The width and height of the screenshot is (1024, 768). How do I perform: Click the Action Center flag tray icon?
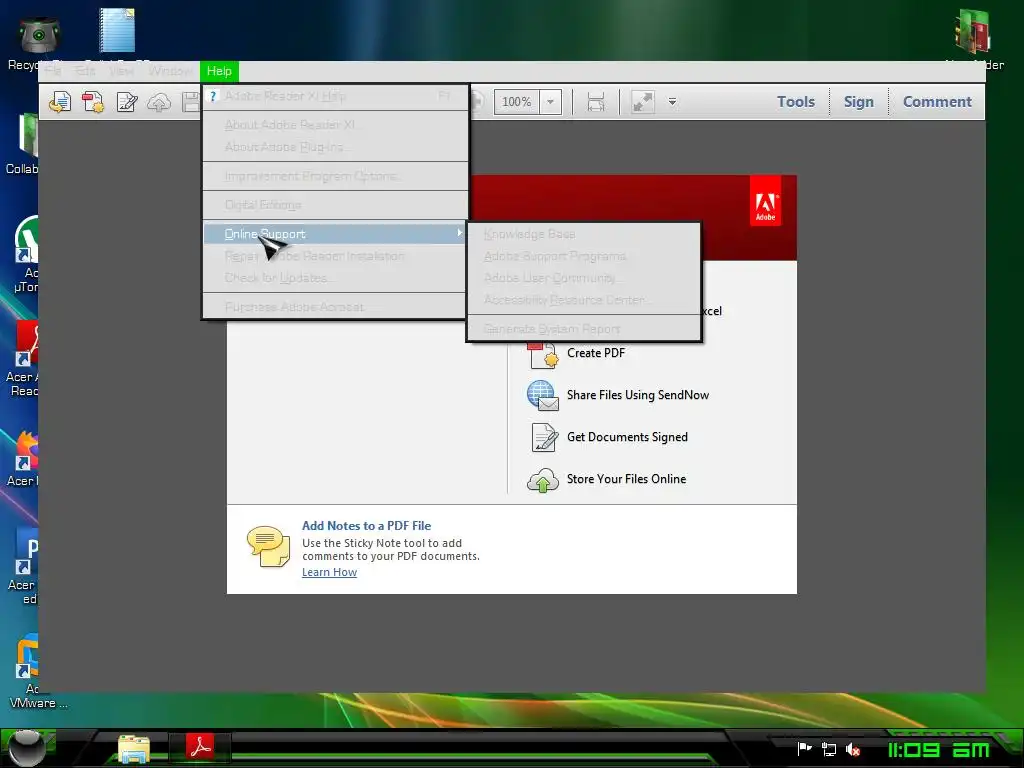[805, 749]
